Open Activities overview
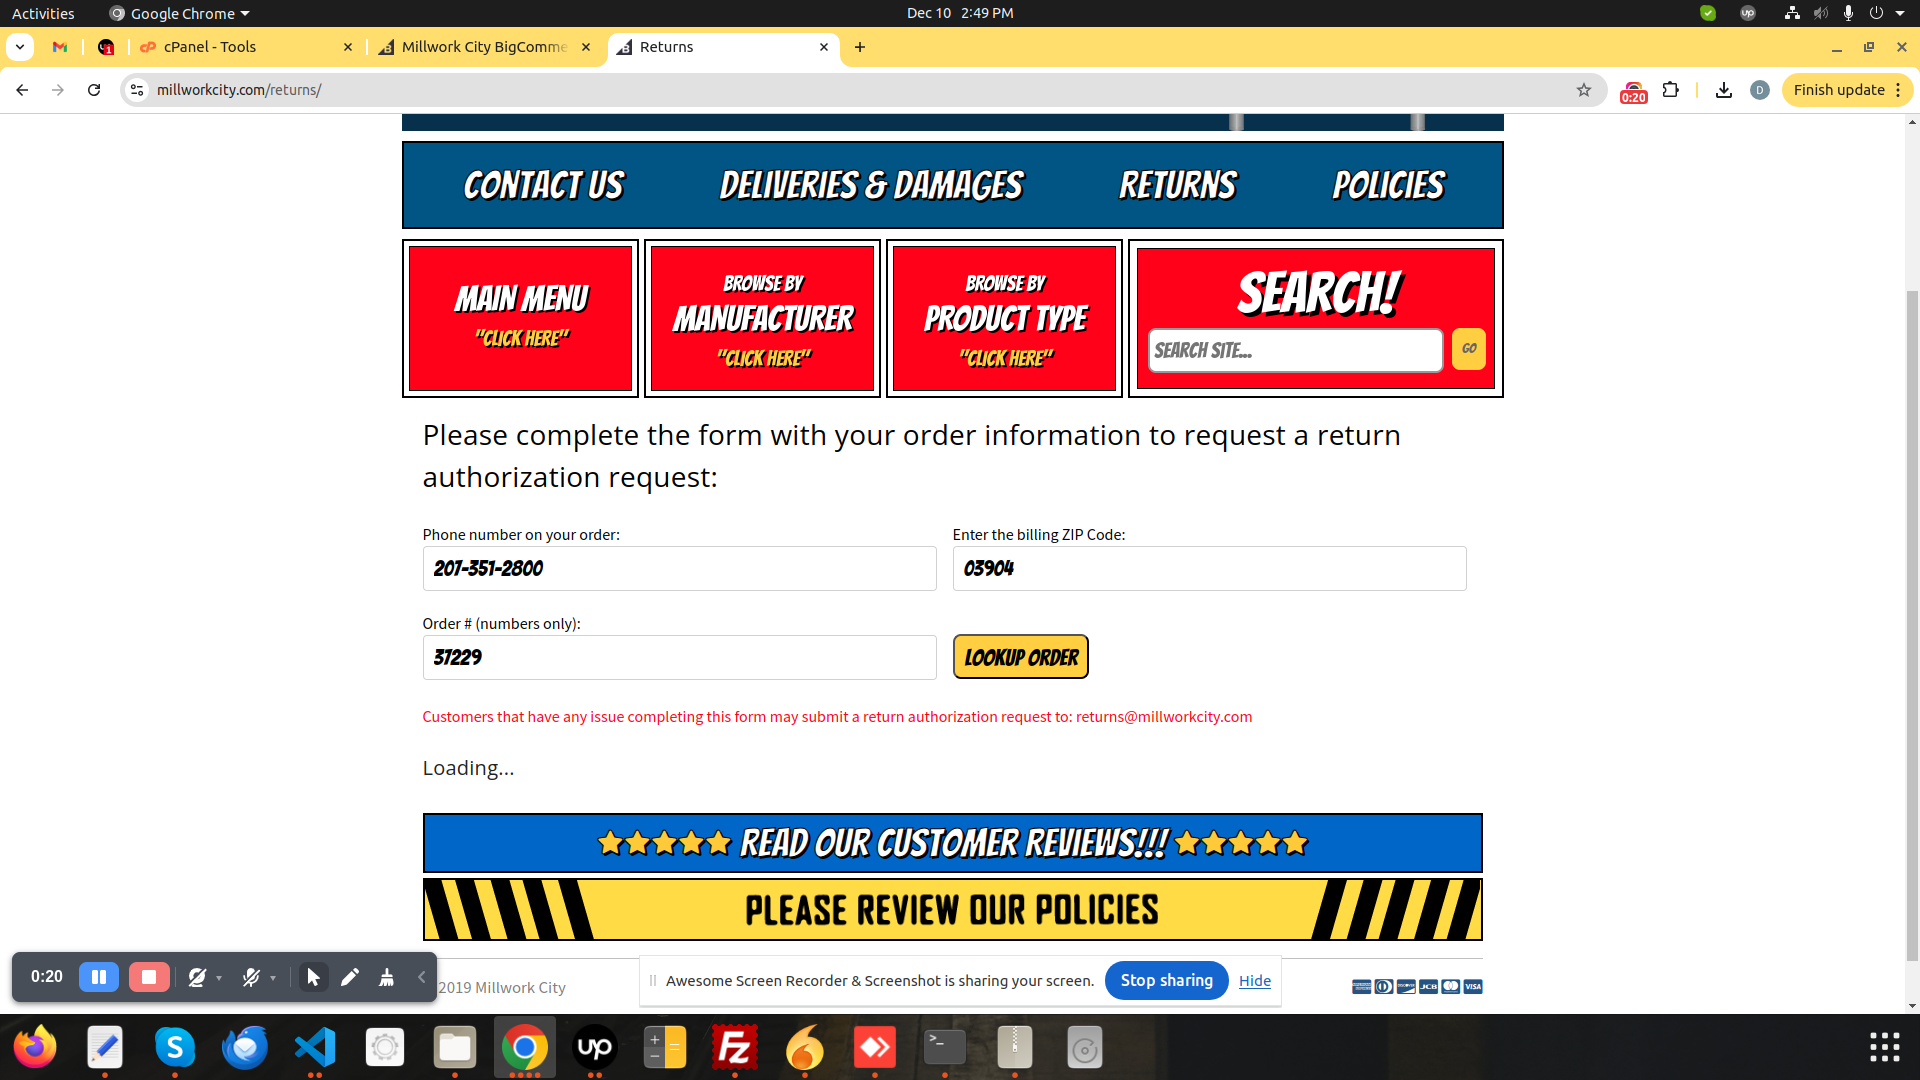This screenshot has width=1920, height=1080. click(x=43, y=13)
